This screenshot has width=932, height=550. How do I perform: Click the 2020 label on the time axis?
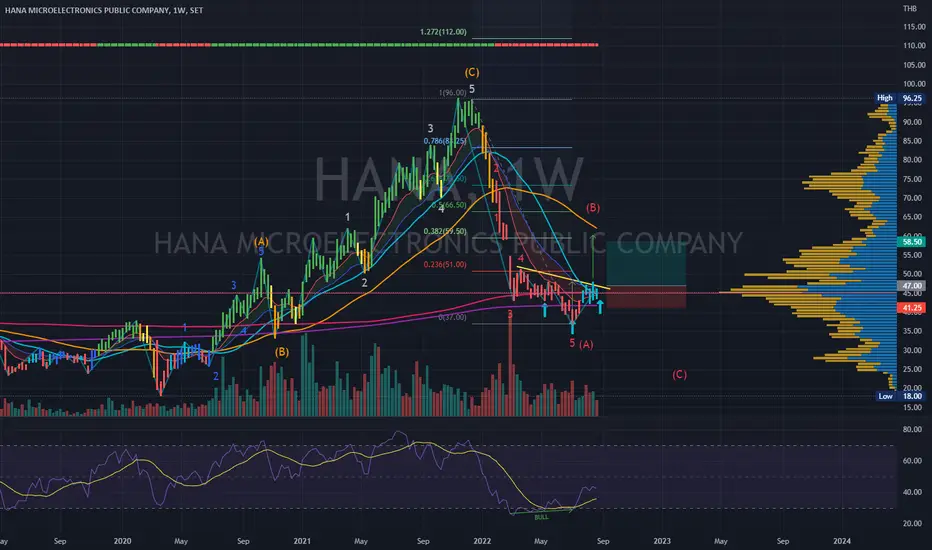pos(122,541)
